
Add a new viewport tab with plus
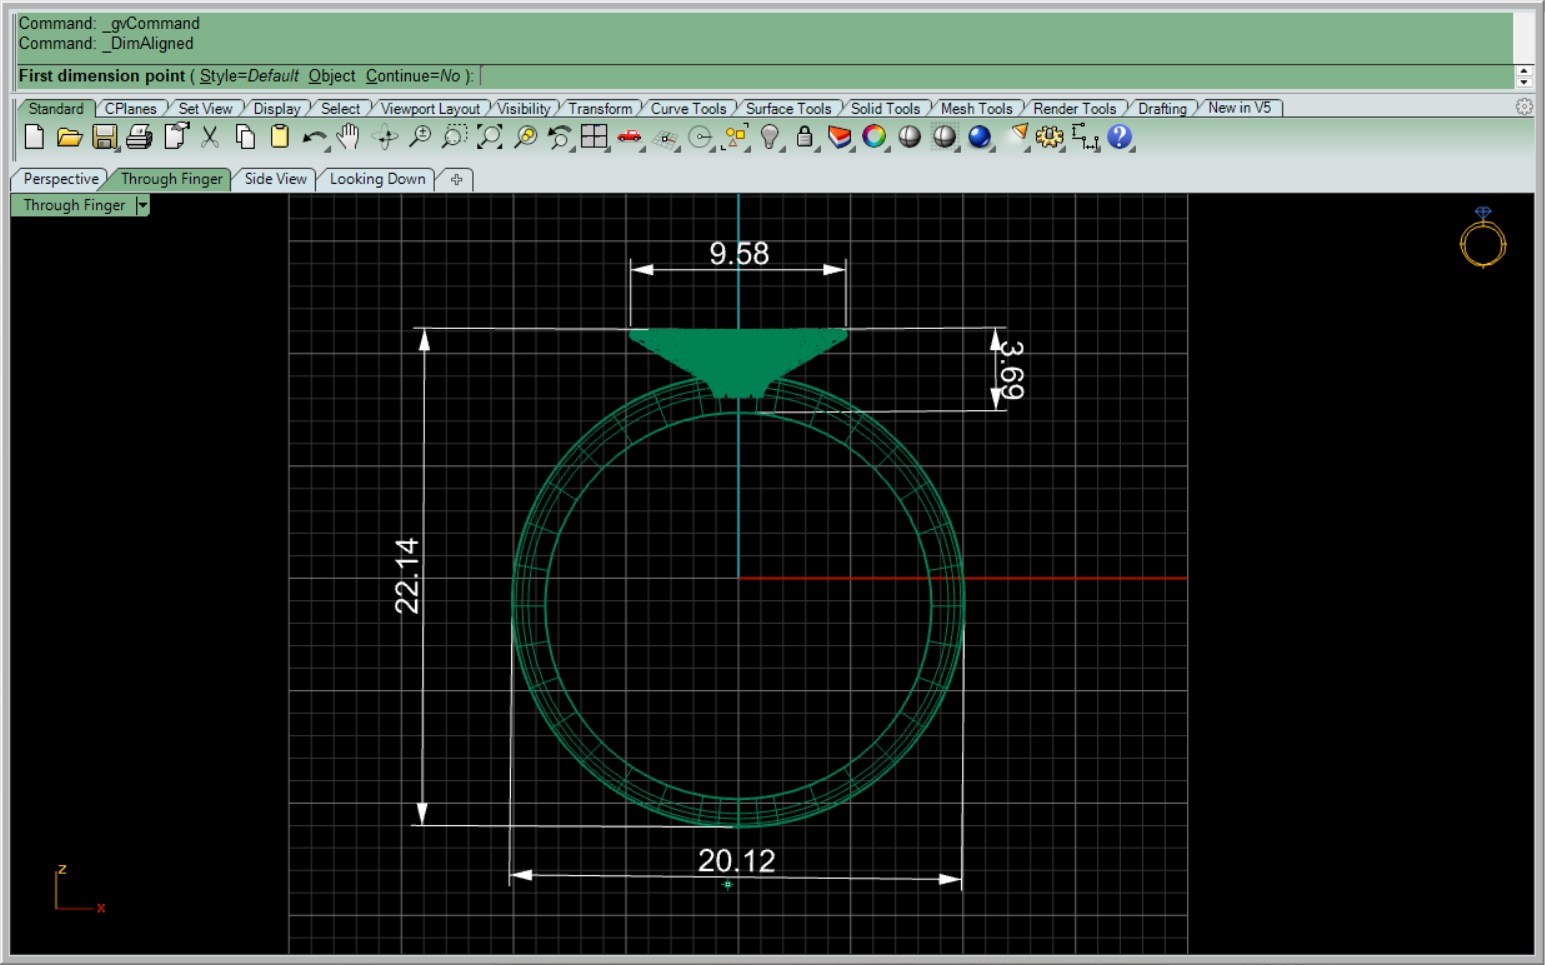tap(457, 180)
